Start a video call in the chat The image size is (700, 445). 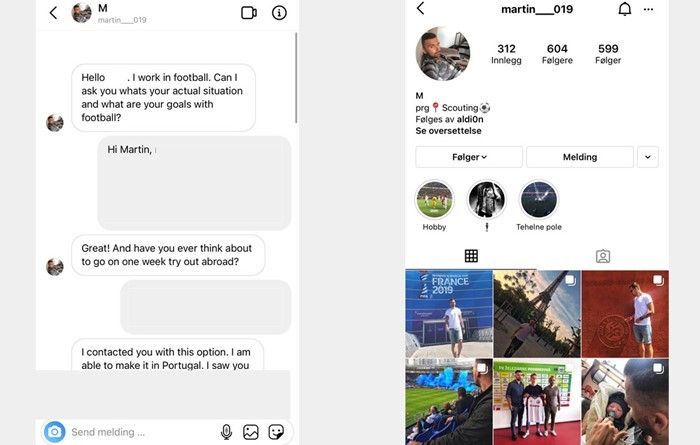249,12
